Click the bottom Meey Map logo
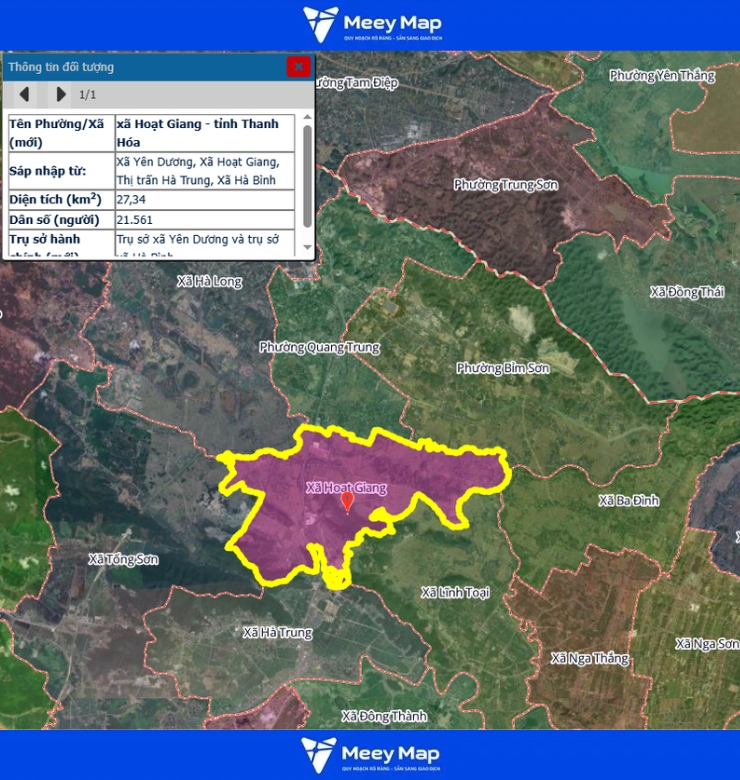740x780 pixels. pos(371,755)
